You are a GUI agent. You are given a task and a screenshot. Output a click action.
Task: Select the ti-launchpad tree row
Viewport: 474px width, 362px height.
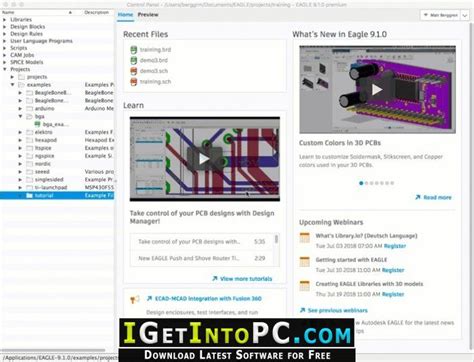tap(57, 187)
